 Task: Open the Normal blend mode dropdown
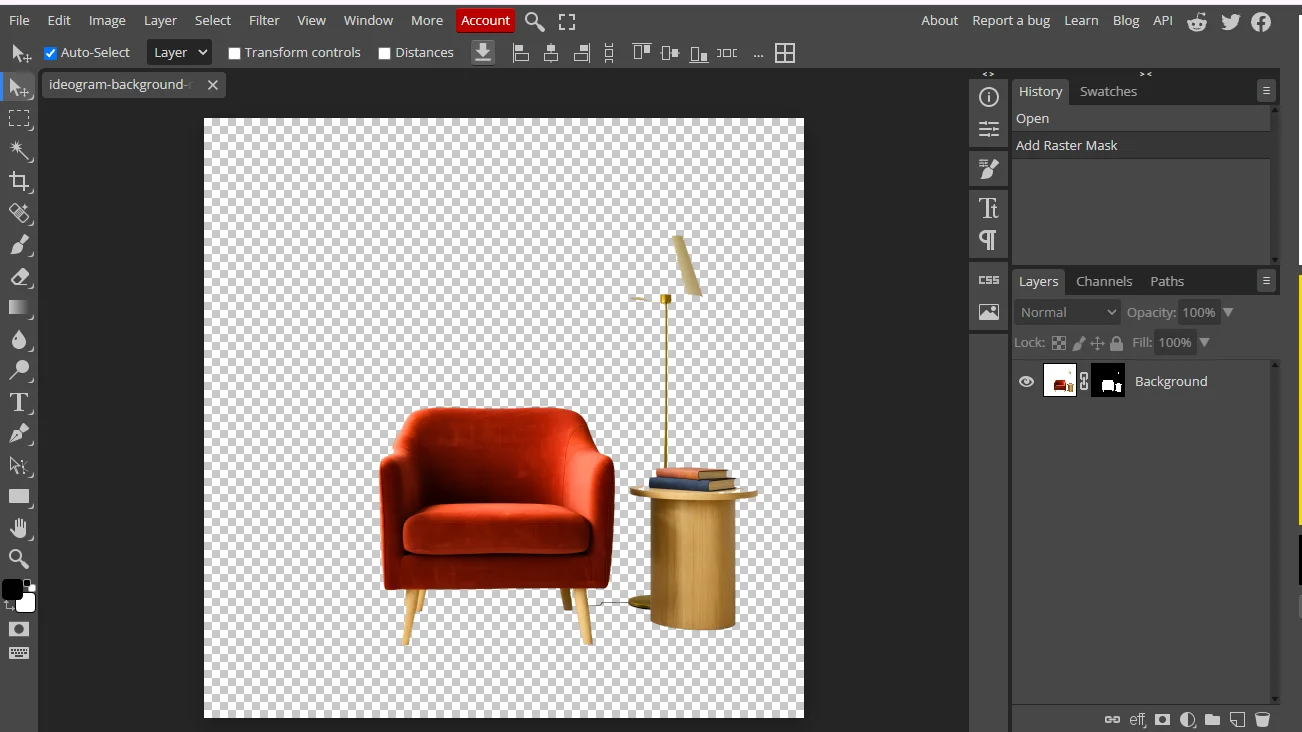click(1067, 312)
